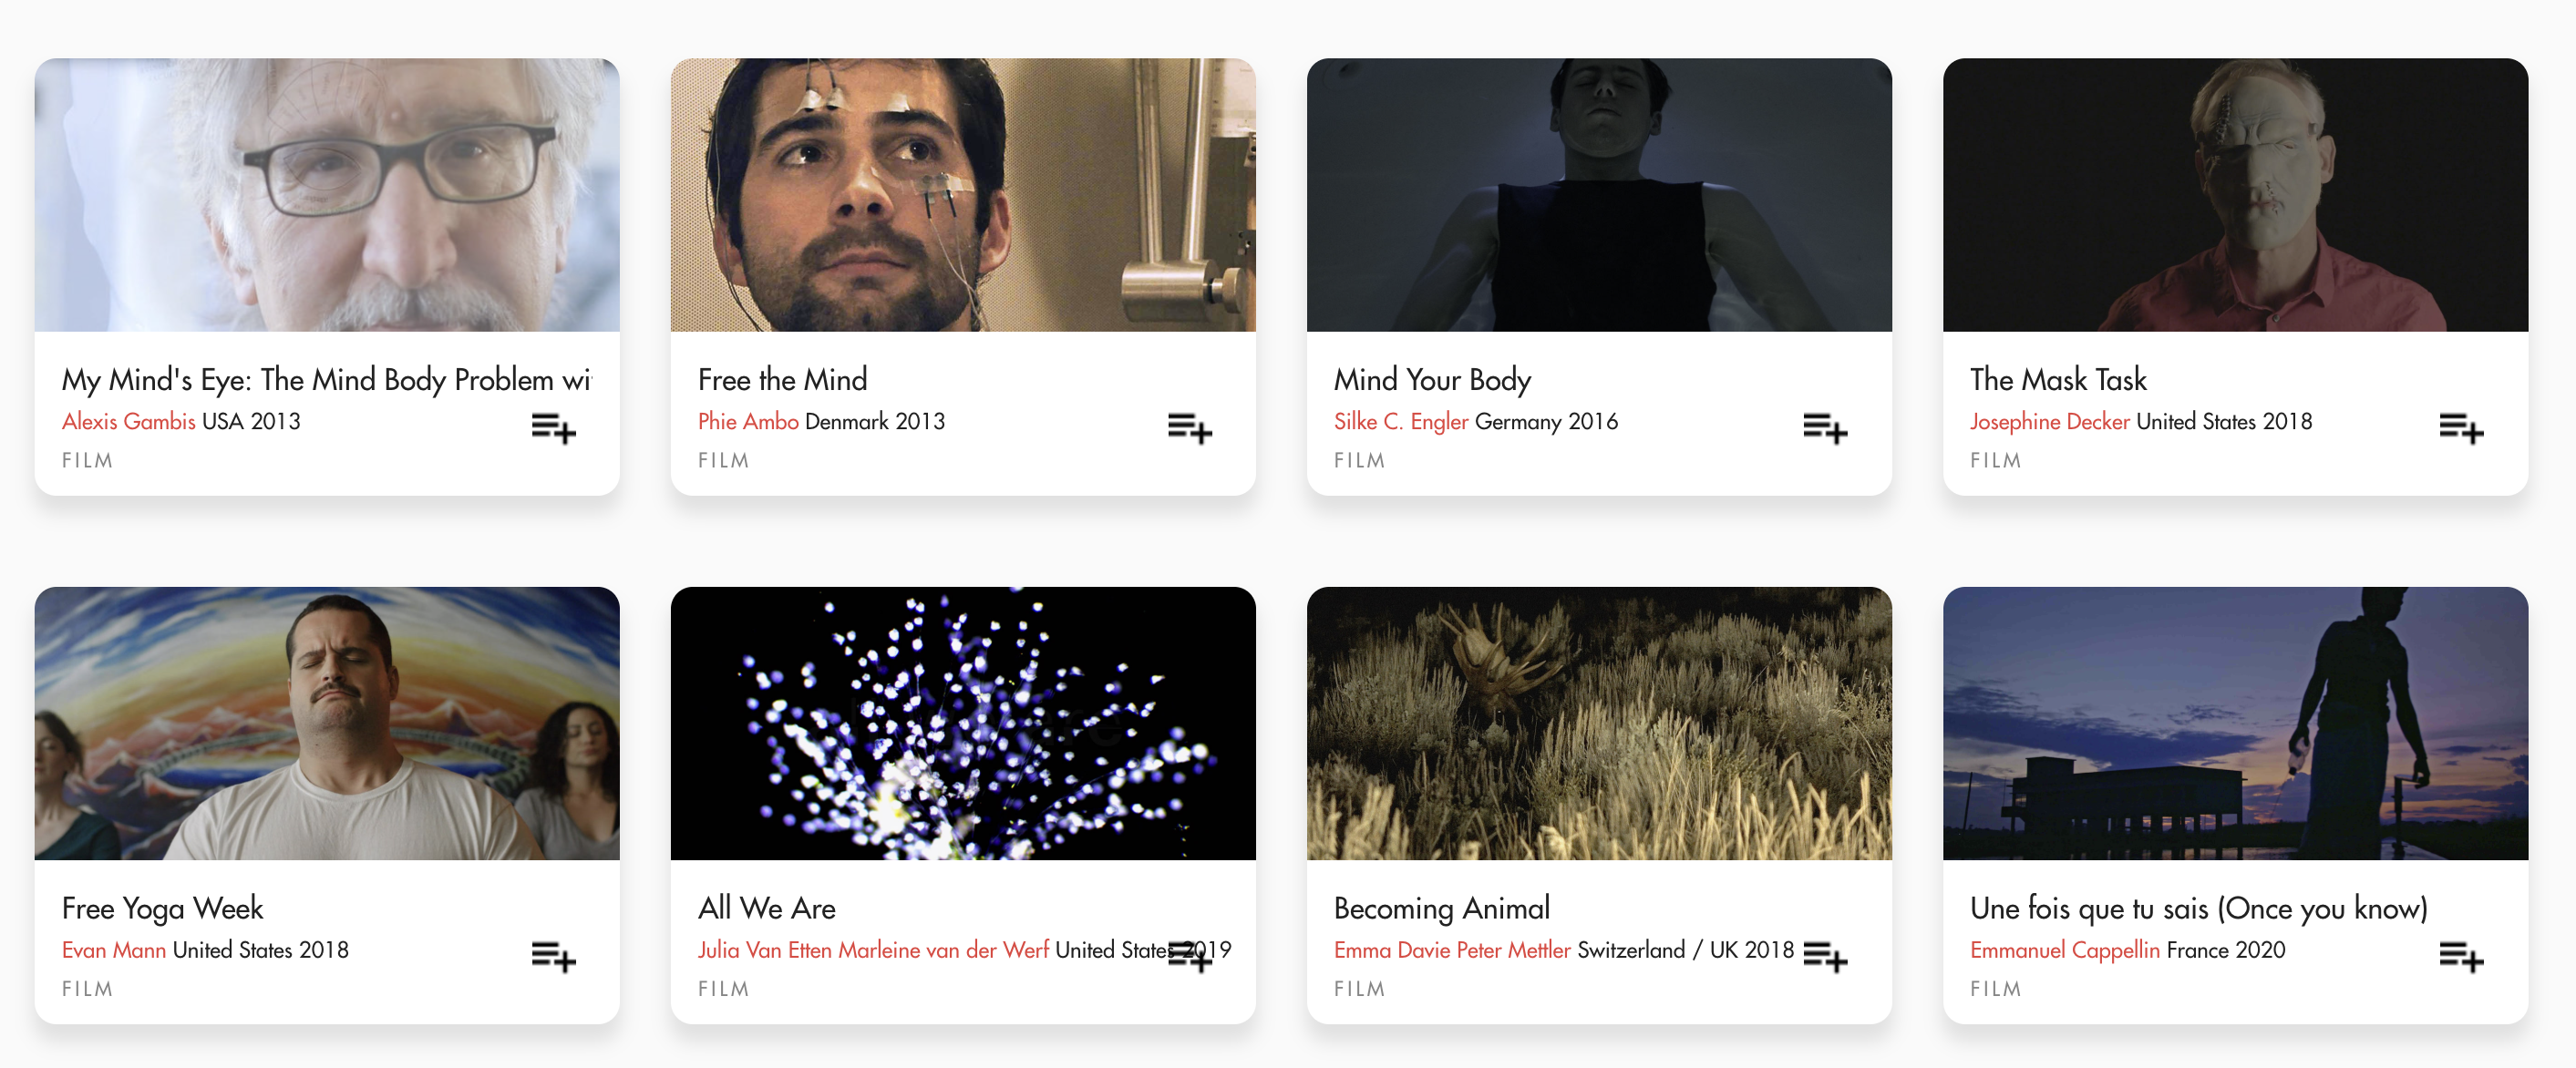Open director Phie Ambo link
The image size is (2576, 1068).
[x=748, y=421]
